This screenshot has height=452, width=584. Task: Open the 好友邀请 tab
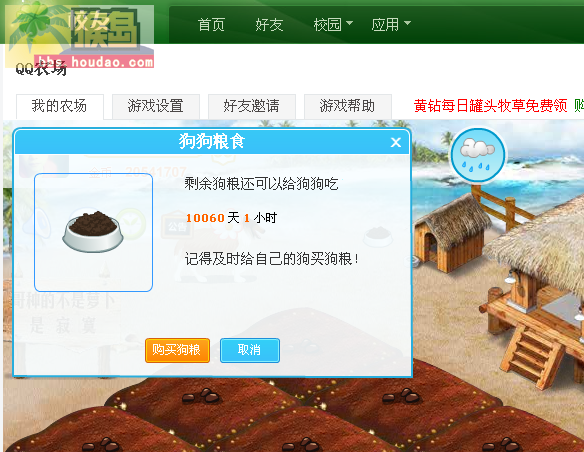252,106
